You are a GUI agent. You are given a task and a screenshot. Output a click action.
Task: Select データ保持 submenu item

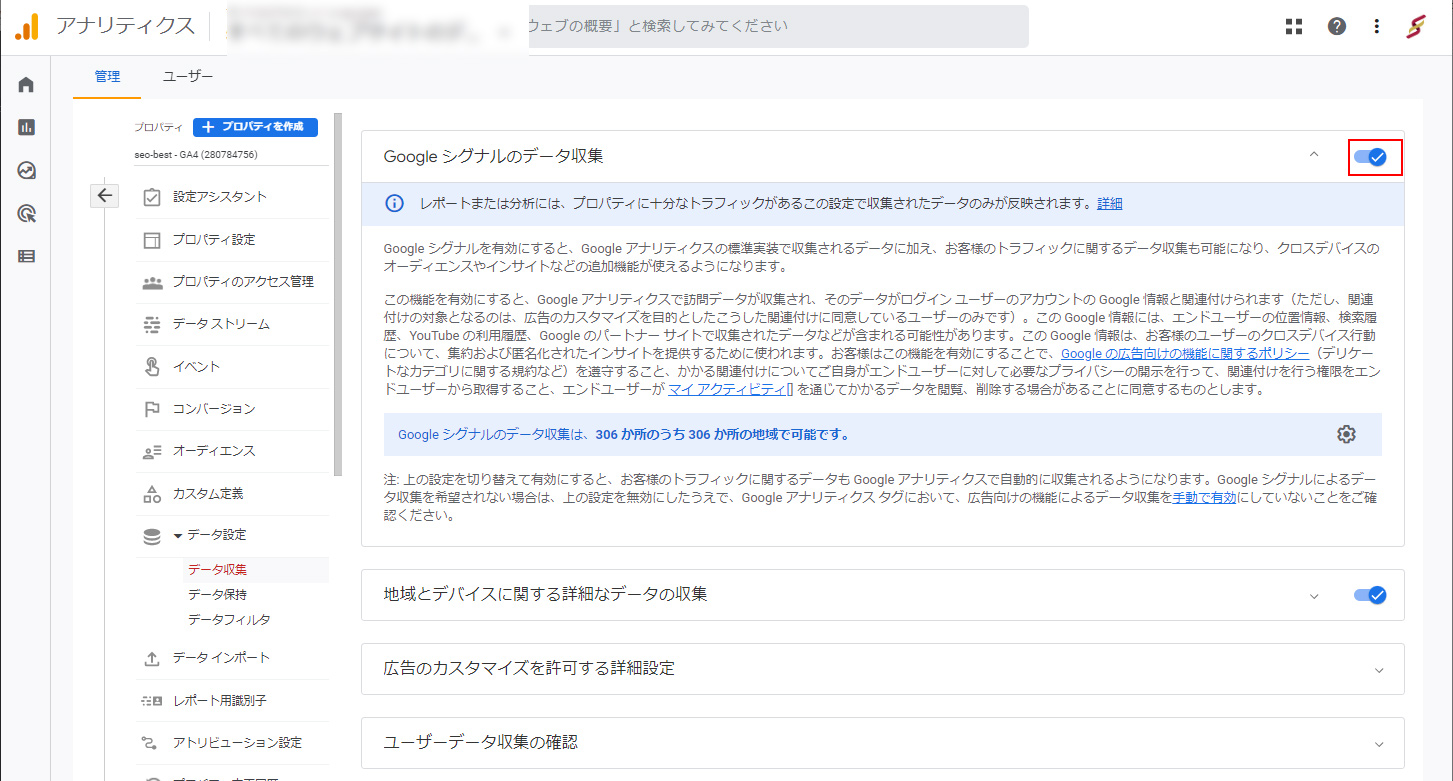[217, 595]
